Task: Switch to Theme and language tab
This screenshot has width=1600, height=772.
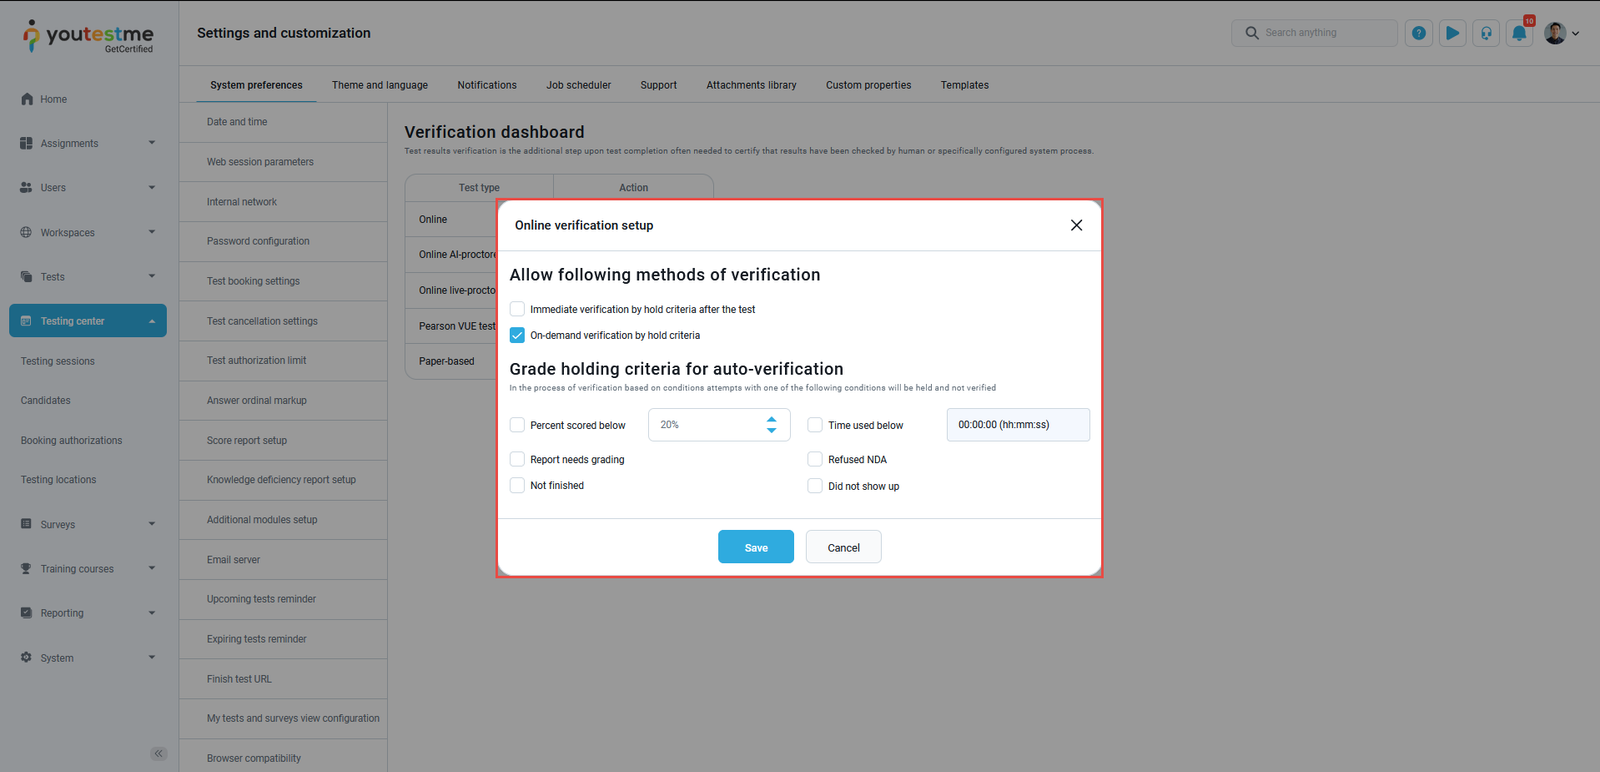Action: [x=379, y=85]
